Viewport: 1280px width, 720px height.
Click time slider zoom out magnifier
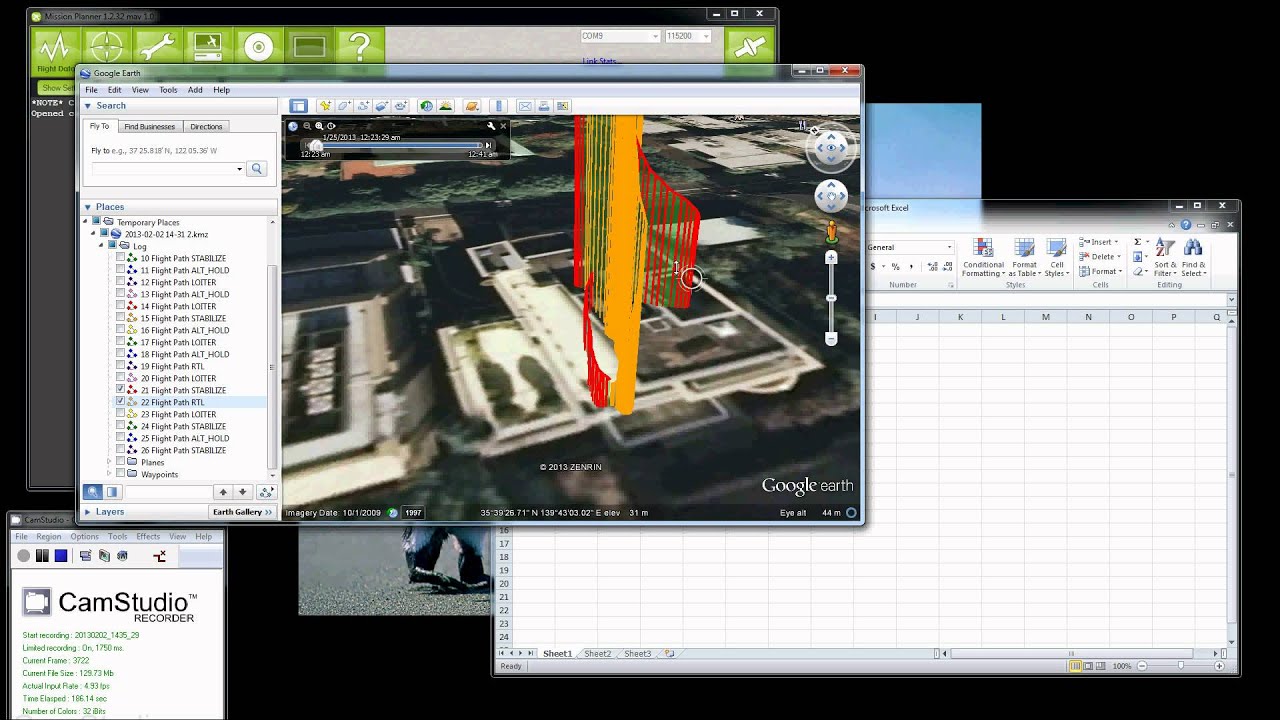[x=307, y=126]
